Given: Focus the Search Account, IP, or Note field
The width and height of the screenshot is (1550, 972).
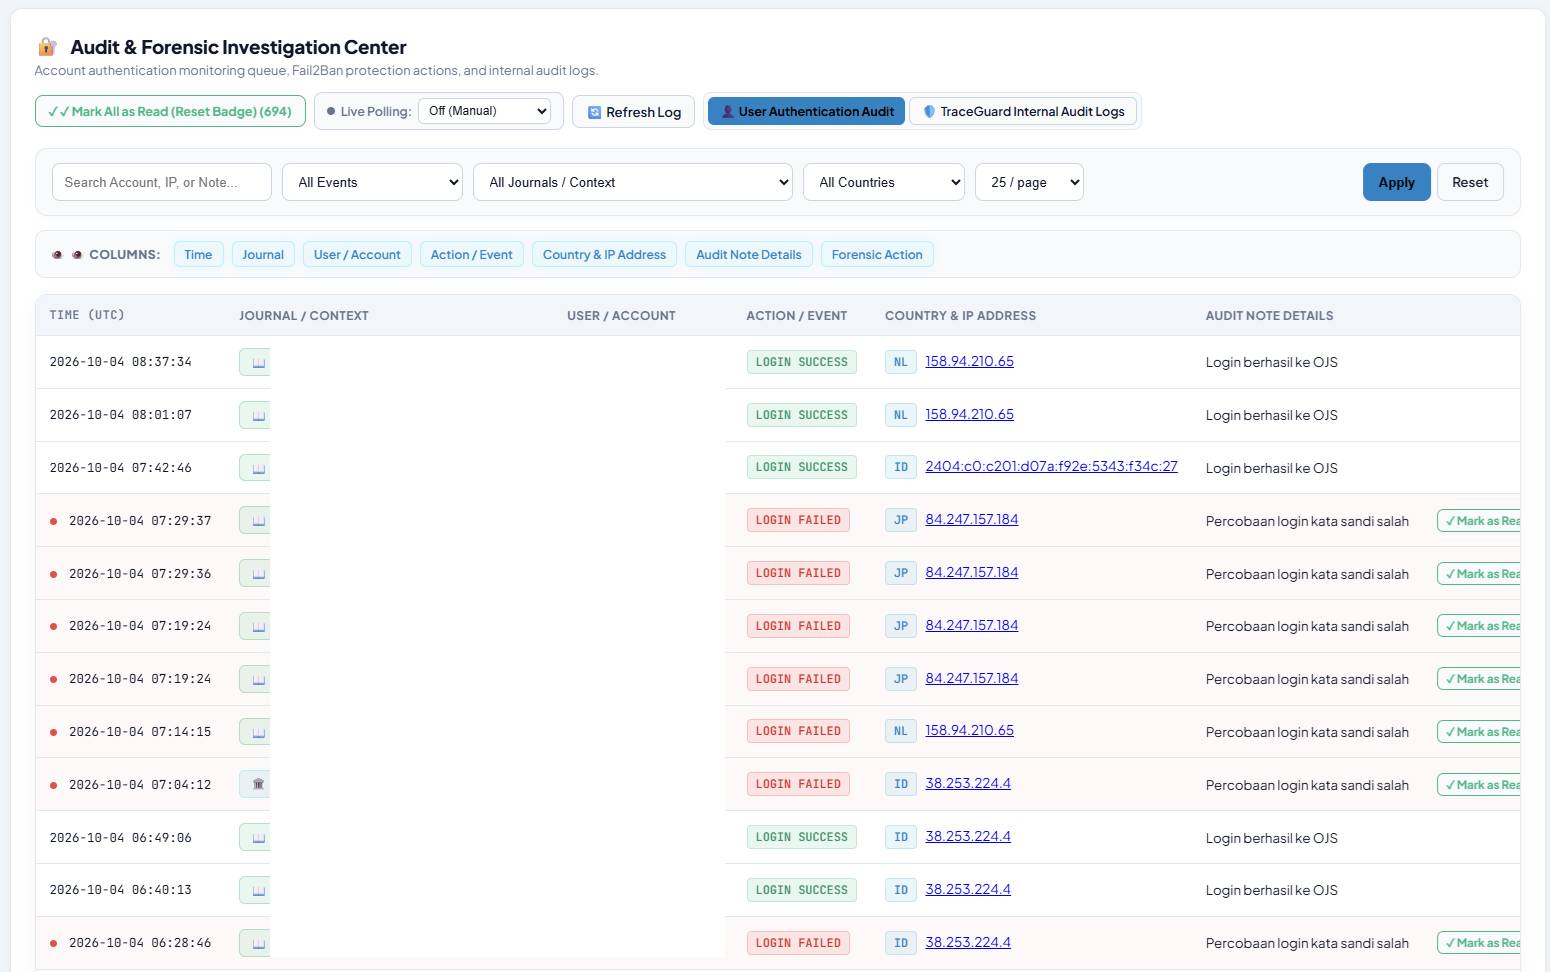Looking at the screenshot, I should coord(162,182).
